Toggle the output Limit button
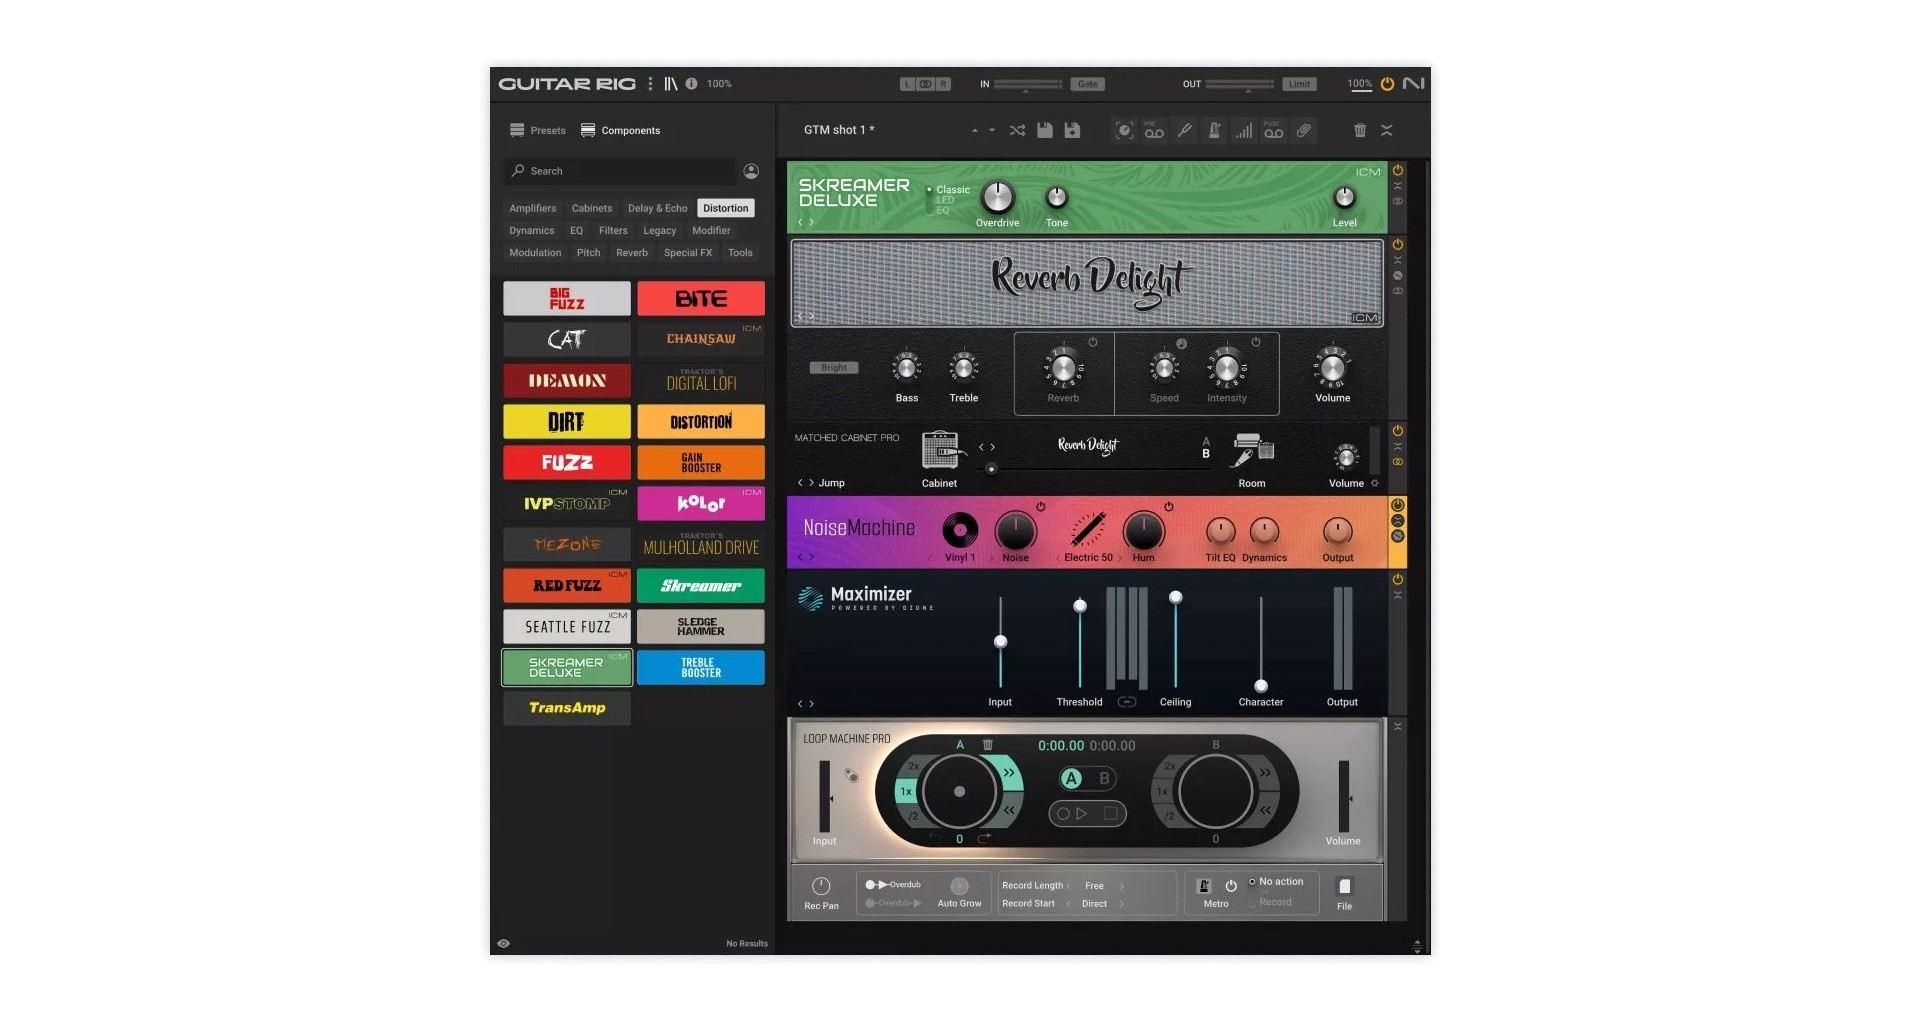The height and width of the screenshot is (1023, 1920). 1299,84
